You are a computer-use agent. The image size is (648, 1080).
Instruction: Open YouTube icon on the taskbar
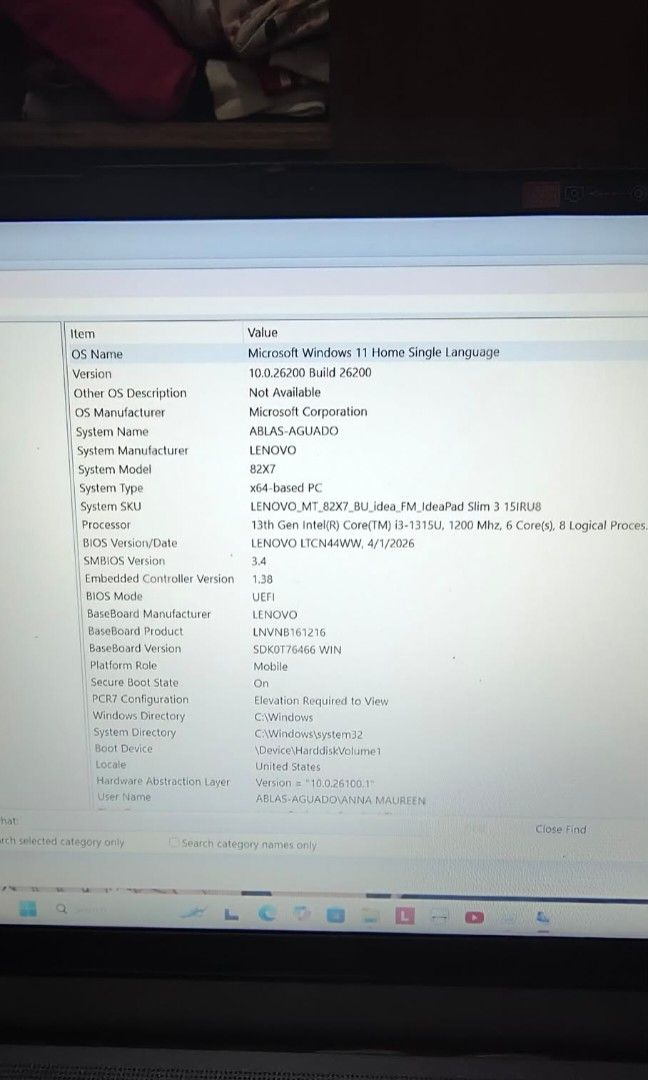474,917
